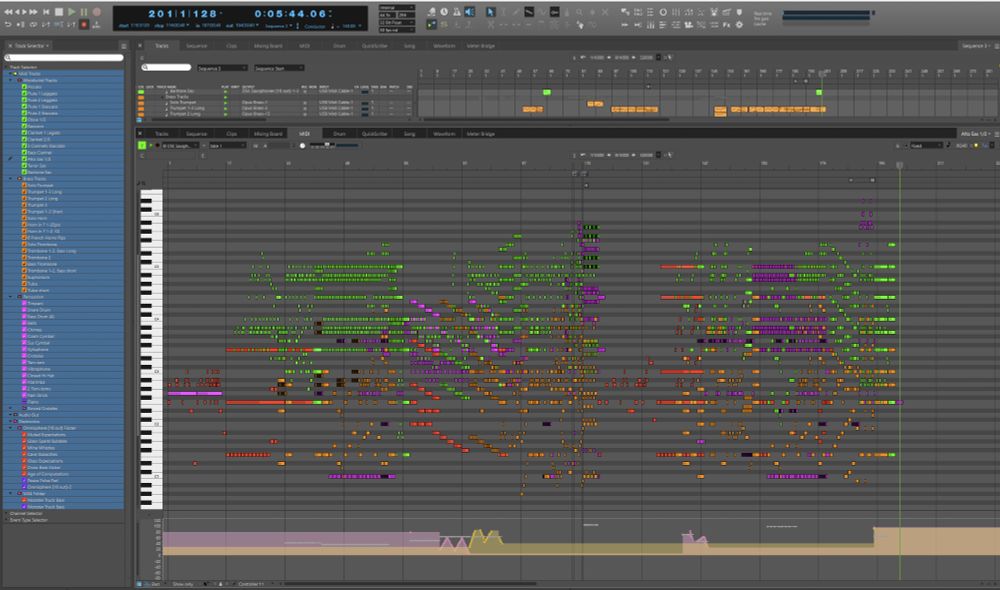The image size is (1000, 590).
Task: Click the playhead marker in MIDI ruler
Action: click(900, 165)
